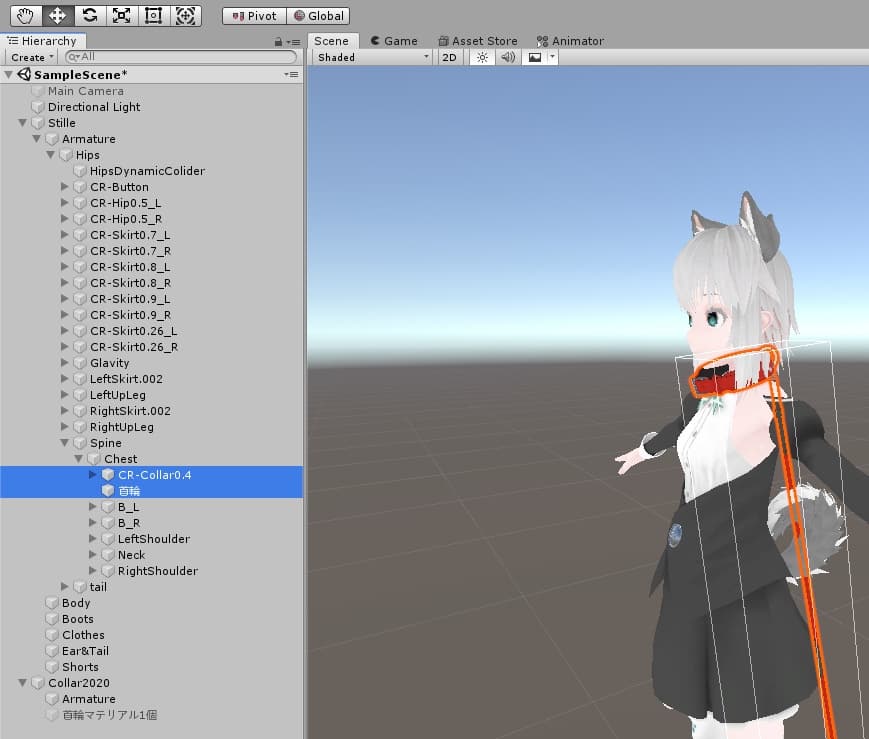Image resolution: width=869 pixels, height=739 pixels.
Task: Collapse the Spine bone
Action: pyautogui.click(x=65, y=442)
